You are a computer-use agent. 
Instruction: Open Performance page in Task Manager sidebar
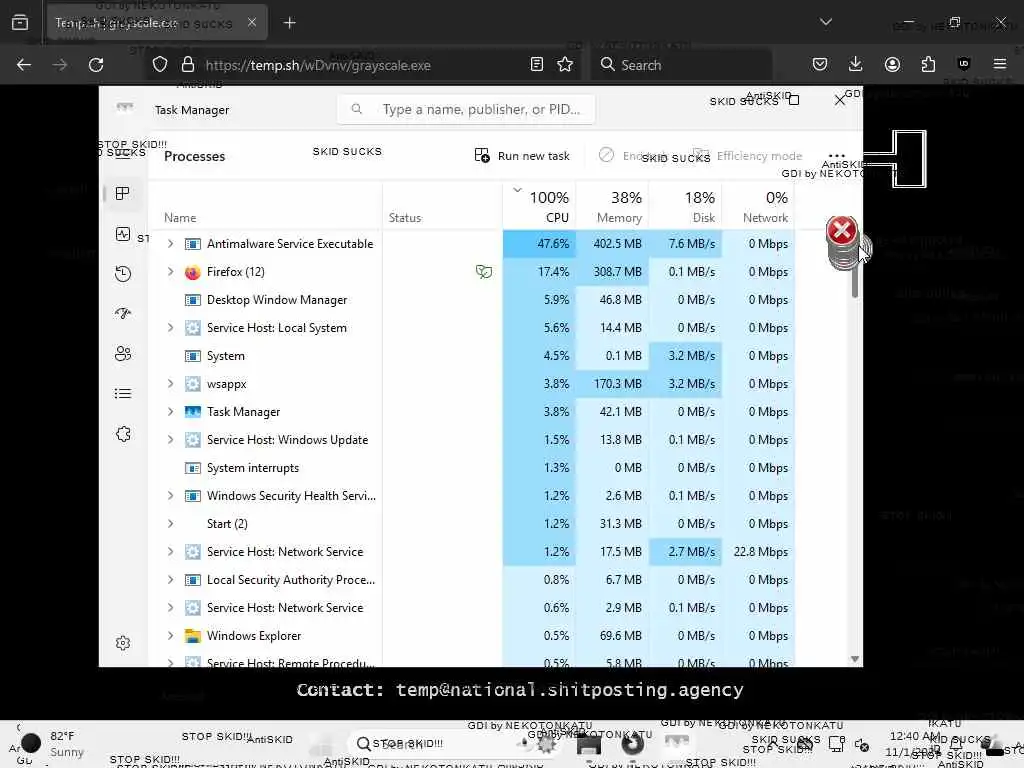click(122, 234)
